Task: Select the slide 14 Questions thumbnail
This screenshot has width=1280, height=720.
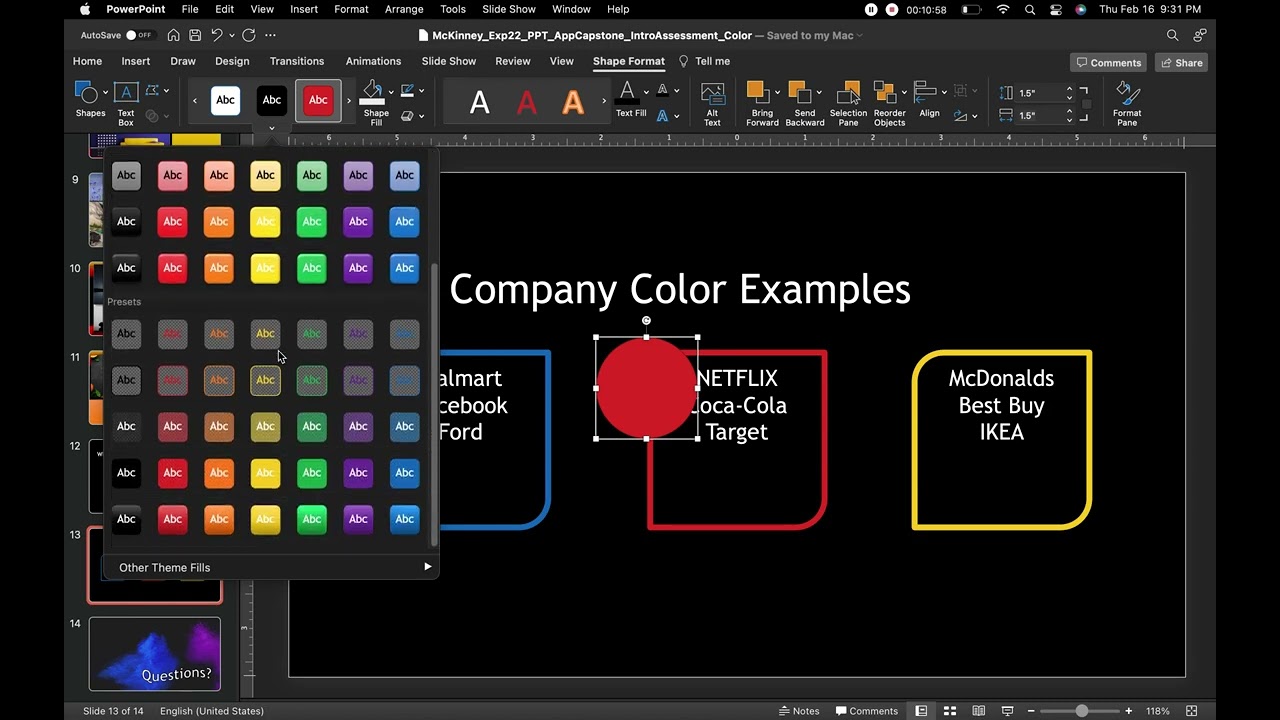Action: tap(155, 654)
